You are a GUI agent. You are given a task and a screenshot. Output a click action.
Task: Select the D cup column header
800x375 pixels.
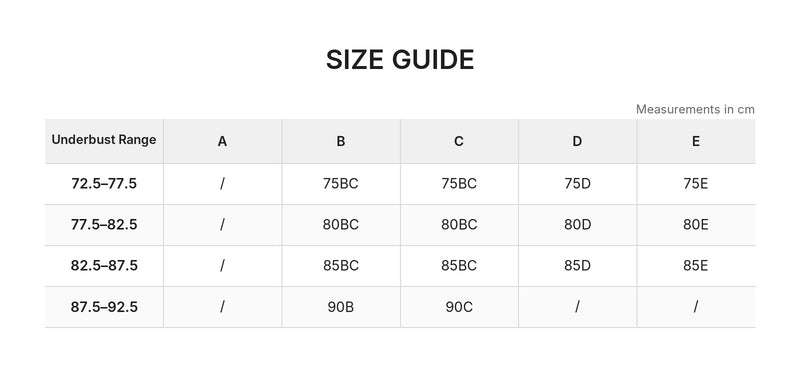tap(577, 142)
